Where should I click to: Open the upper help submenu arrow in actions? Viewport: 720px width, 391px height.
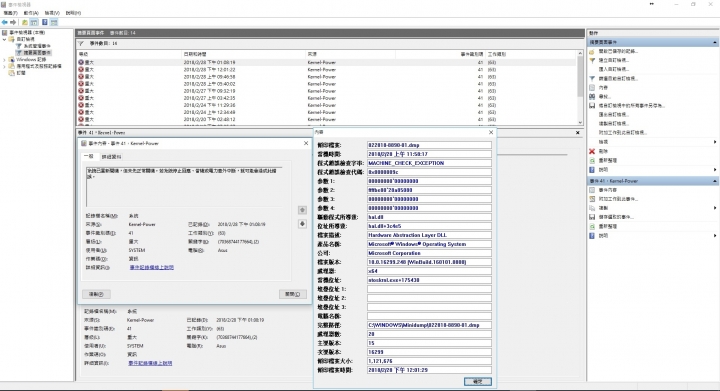(x=715, y=169)
